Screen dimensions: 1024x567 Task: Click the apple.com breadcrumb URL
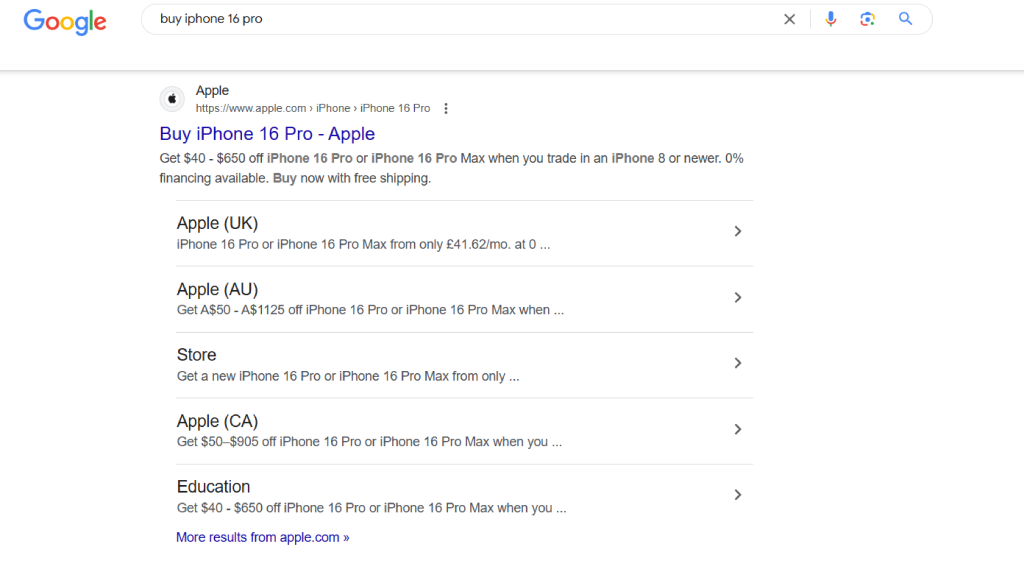[313, 108]
